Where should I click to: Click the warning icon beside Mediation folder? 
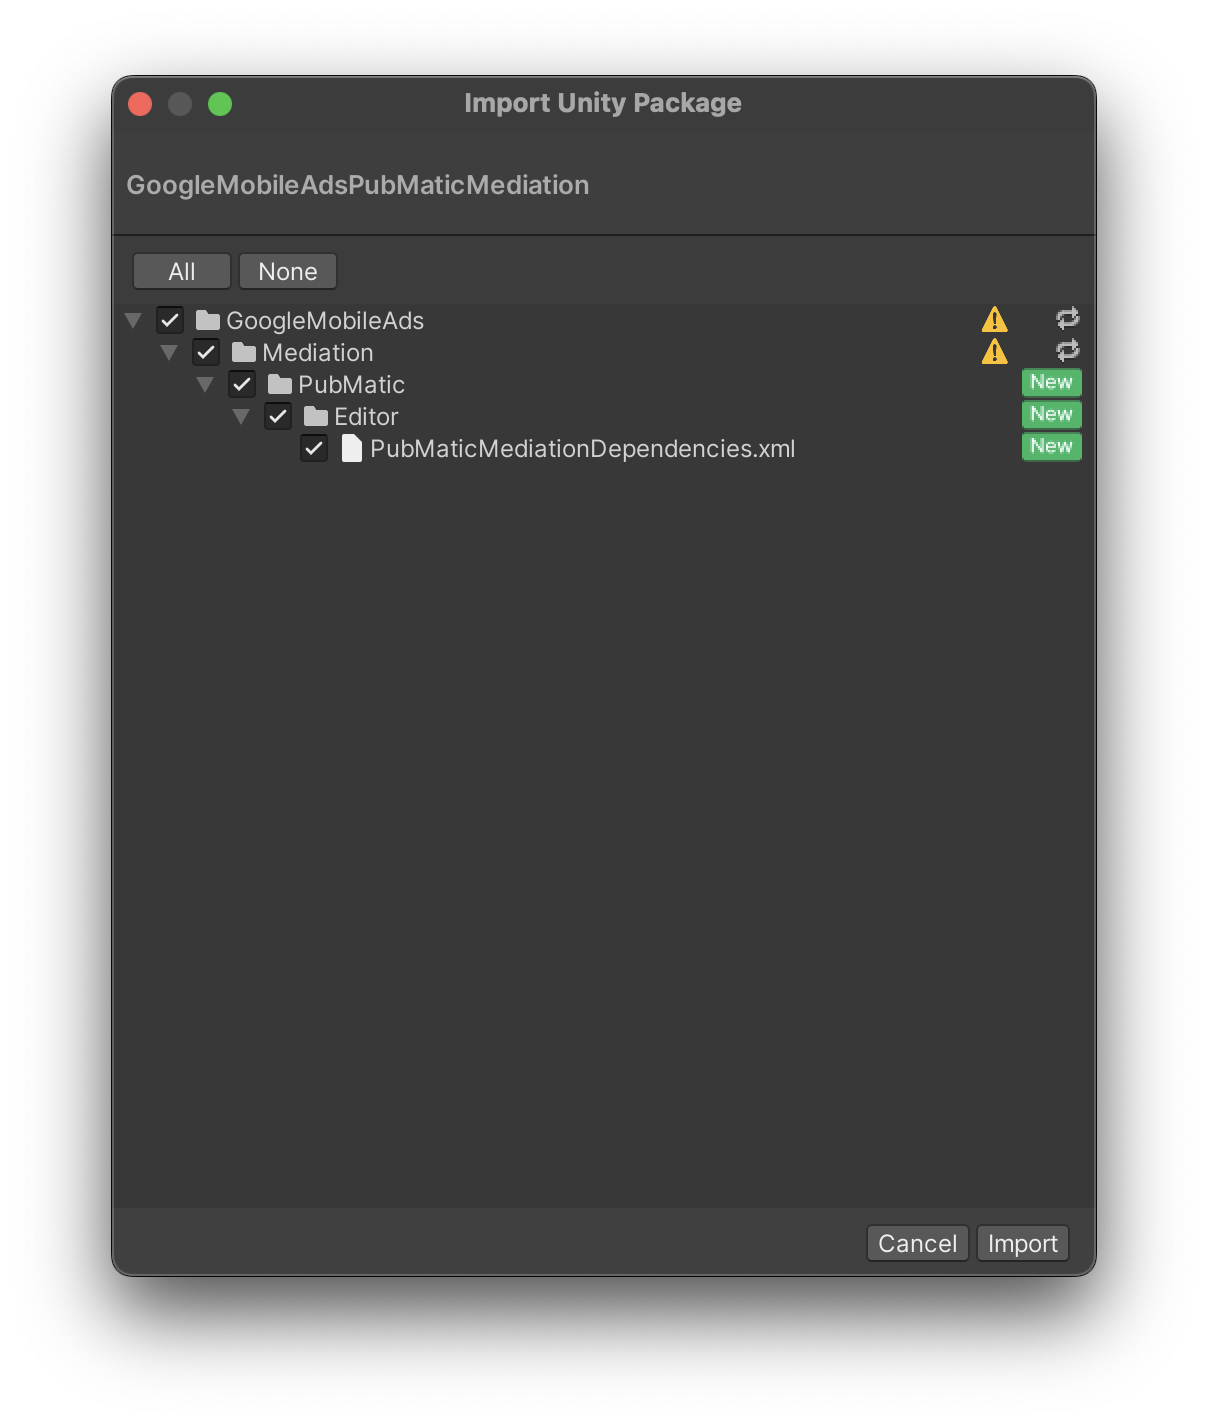point(994,351)
